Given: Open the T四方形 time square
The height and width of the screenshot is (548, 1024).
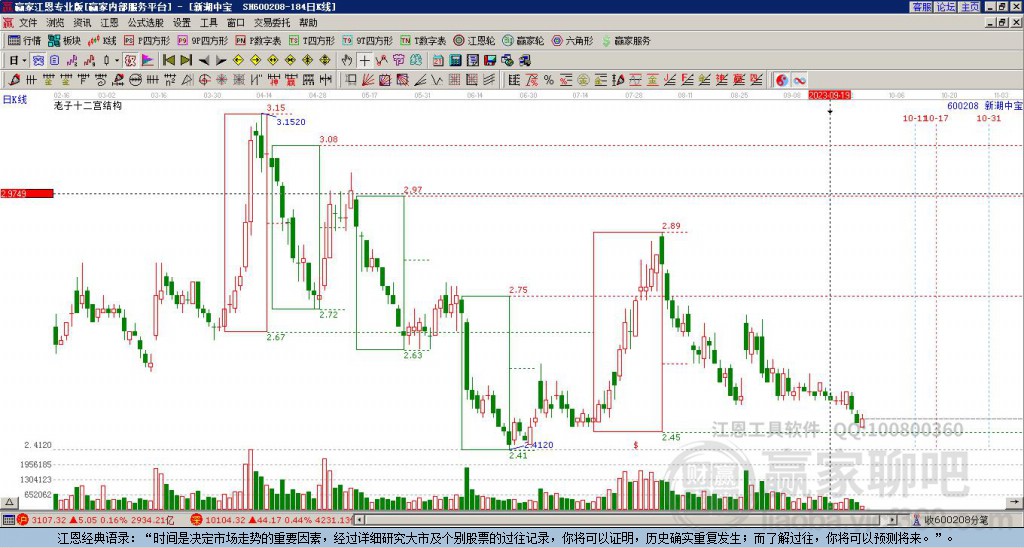Looking at the screenshot, I should click(311, 40).
